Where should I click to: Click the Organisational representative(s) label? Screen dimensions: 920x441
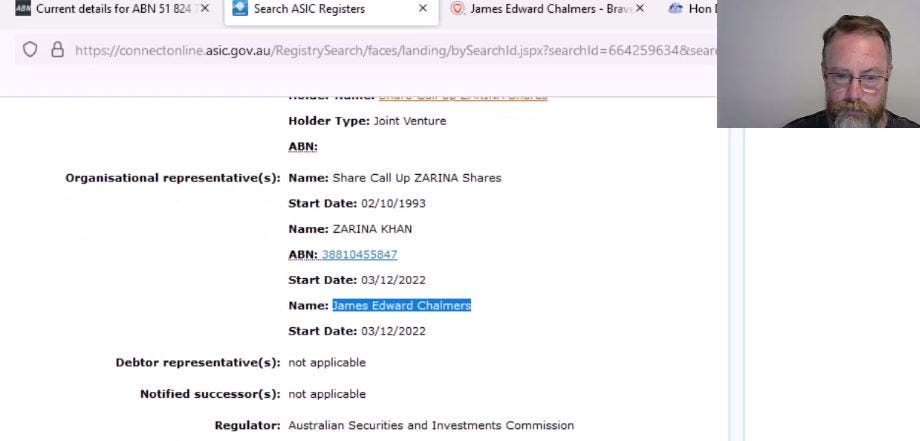coord(173,178)
